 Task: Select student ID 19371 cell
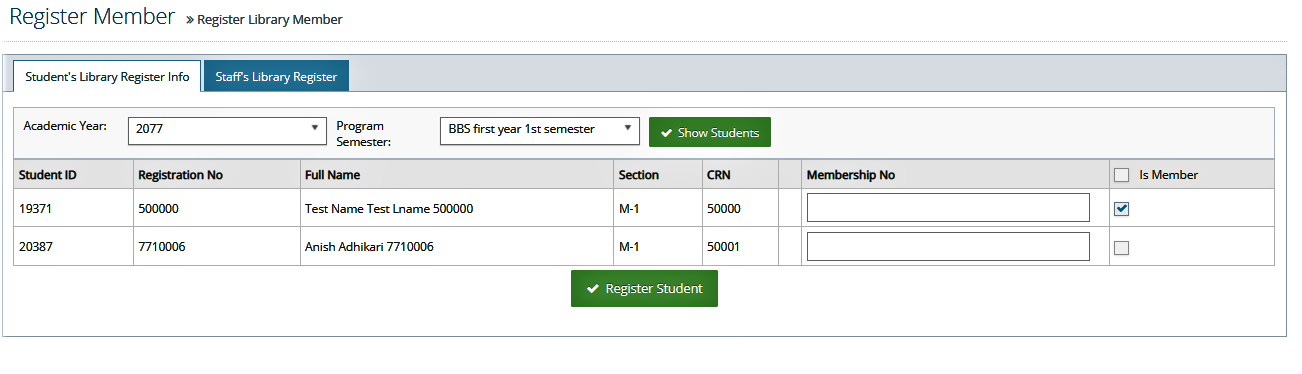pos(73,209)
